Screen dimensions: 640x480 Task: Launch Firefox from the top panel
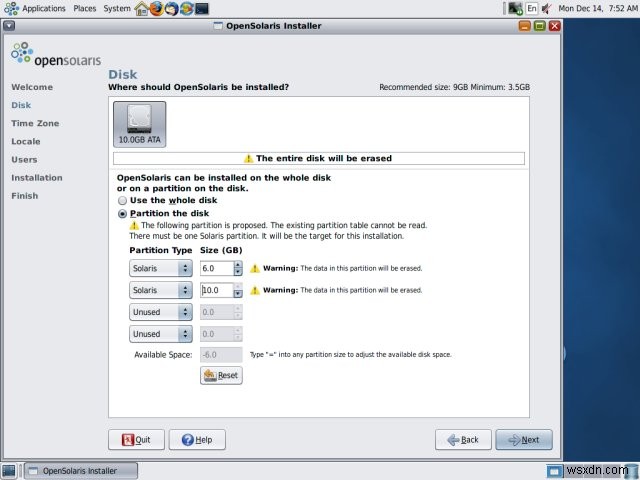point(157,9)
